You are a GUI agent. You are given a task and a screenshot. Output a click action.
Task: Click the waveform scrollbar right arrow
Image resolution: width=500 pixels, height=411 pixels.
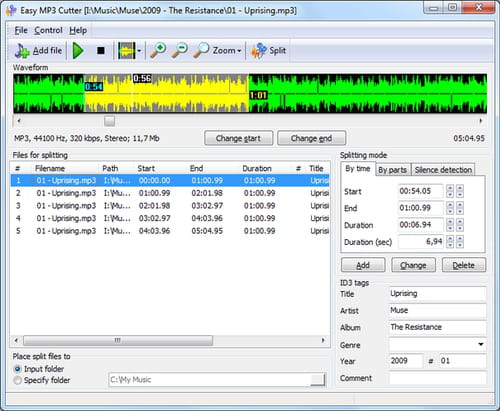(481, 121)
